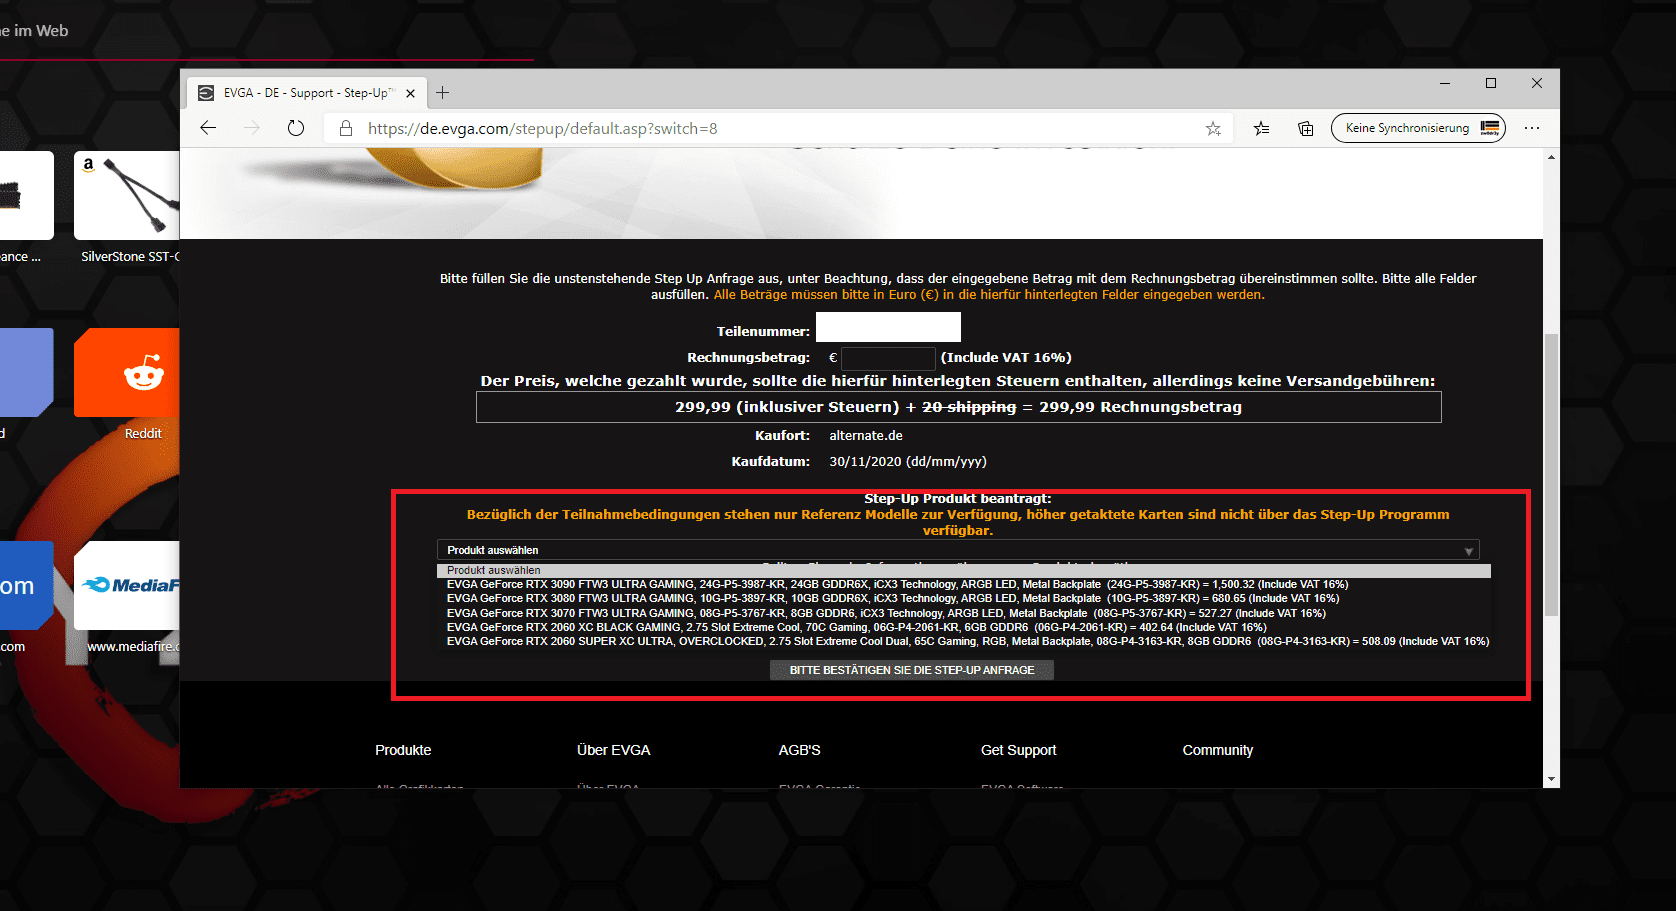Open the Get Support footer link
Screen dimensions: 1676x911
1018,750
